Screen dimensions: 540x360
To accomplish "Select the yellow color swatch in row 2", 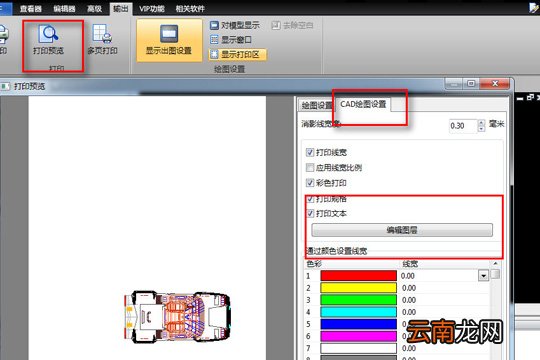I will (359, 288).
